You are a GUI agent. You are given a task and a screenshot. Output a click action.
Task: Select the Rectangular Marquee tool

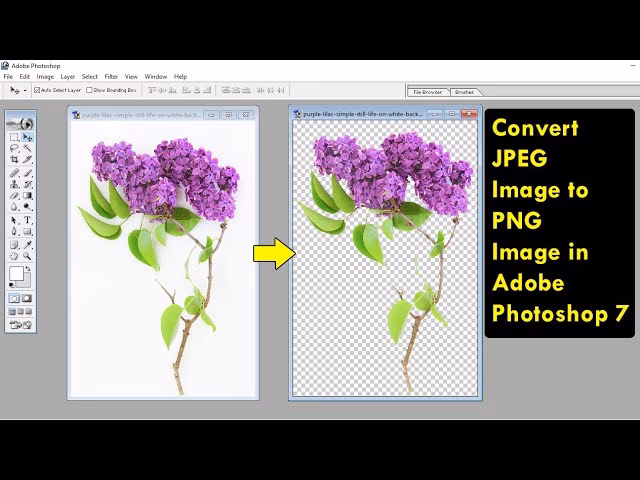pyautogui.click(x=14, y=137)
